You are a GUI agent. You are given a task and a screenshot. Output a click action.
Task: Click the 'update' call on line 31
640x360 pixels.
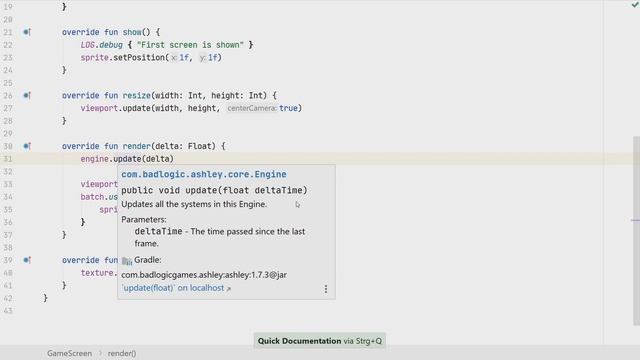127,159
